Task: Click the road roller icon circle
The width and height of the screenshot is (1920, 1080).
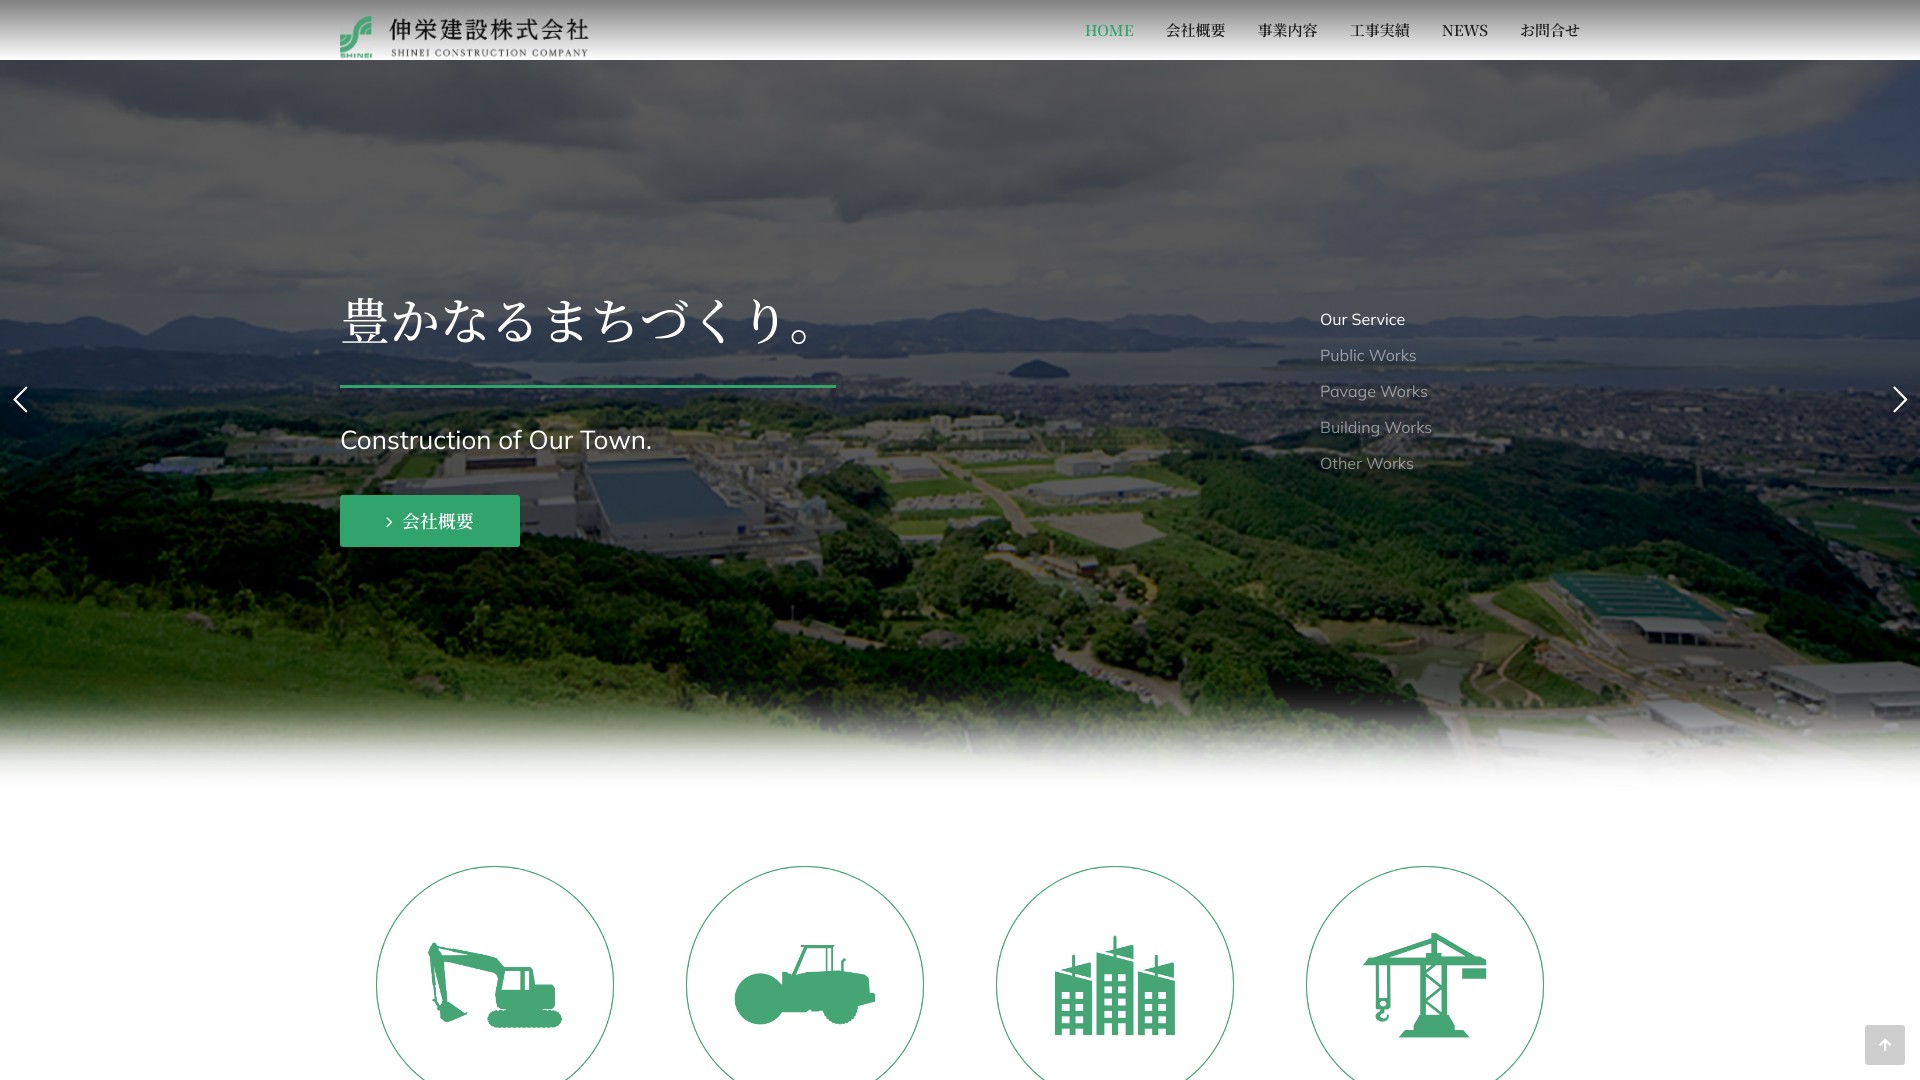Action: (805, 984)
